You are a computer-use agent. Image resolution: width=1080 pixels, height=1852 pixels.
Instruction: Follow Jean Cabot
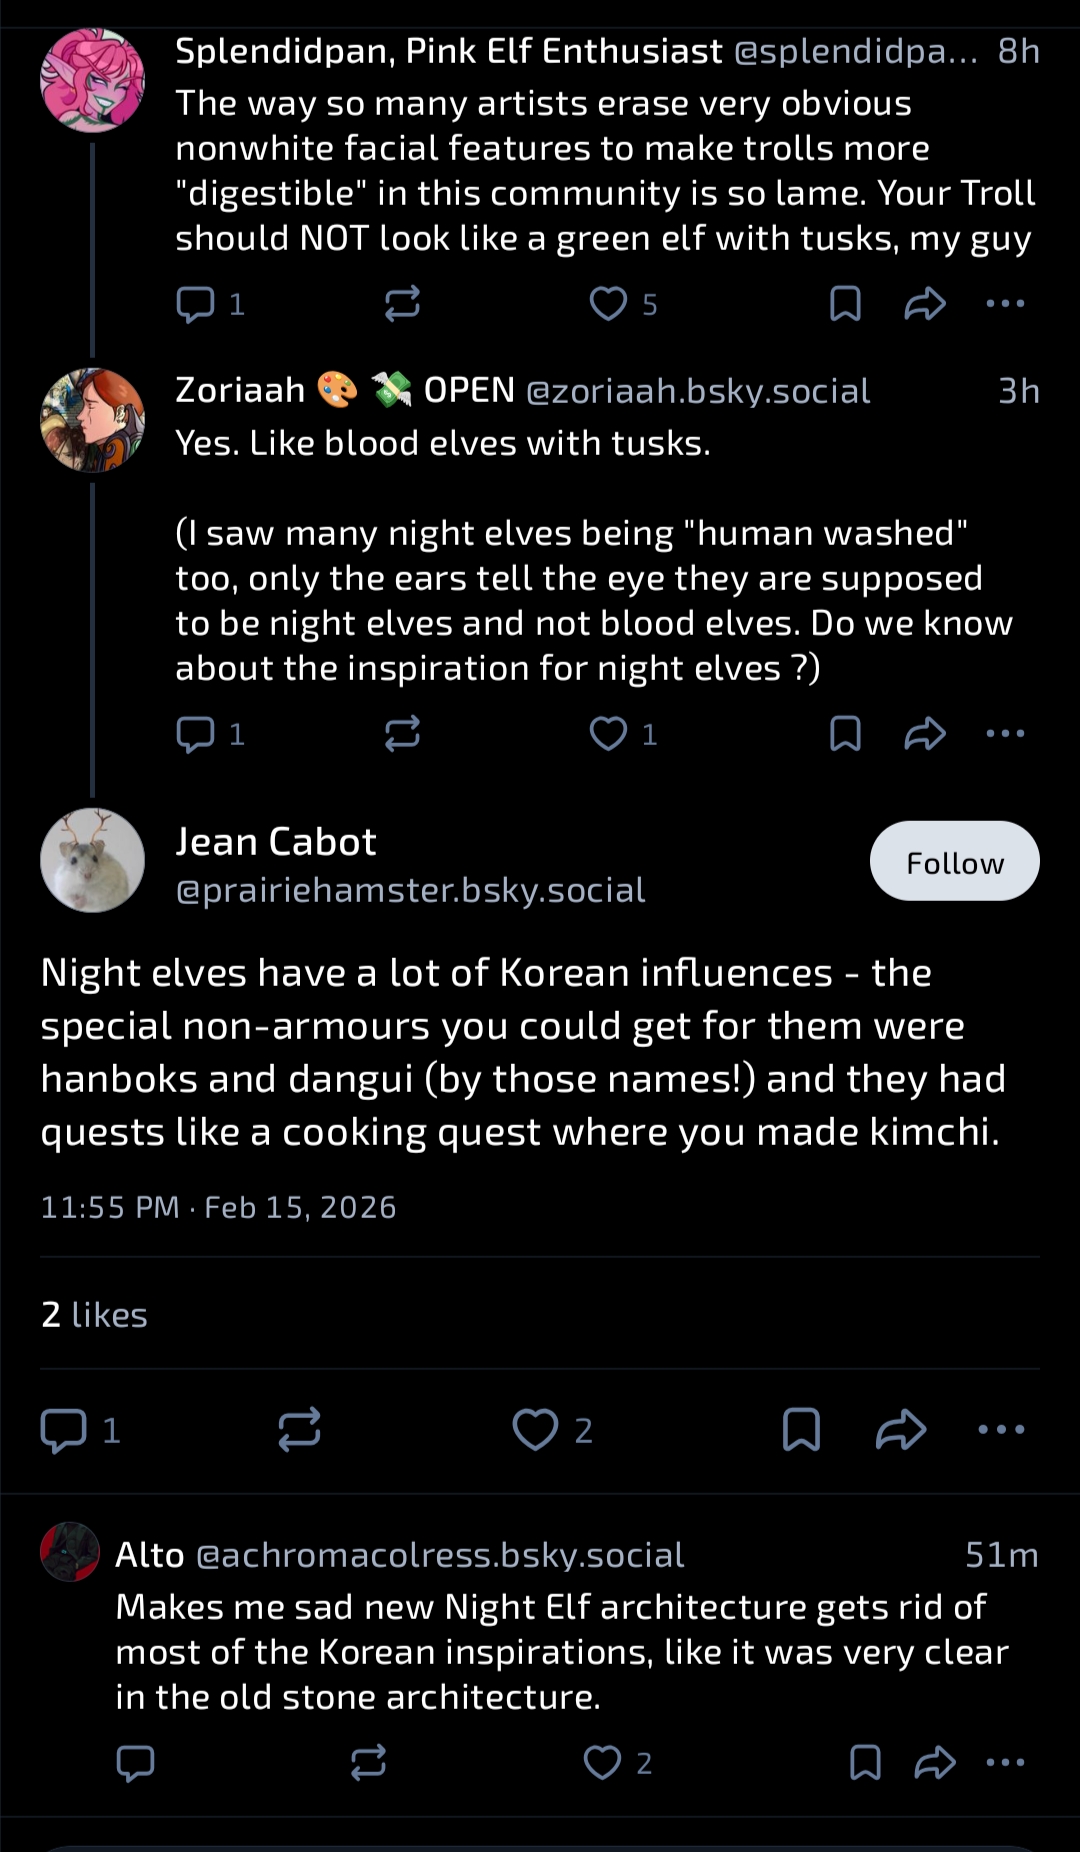click(954, 862)
